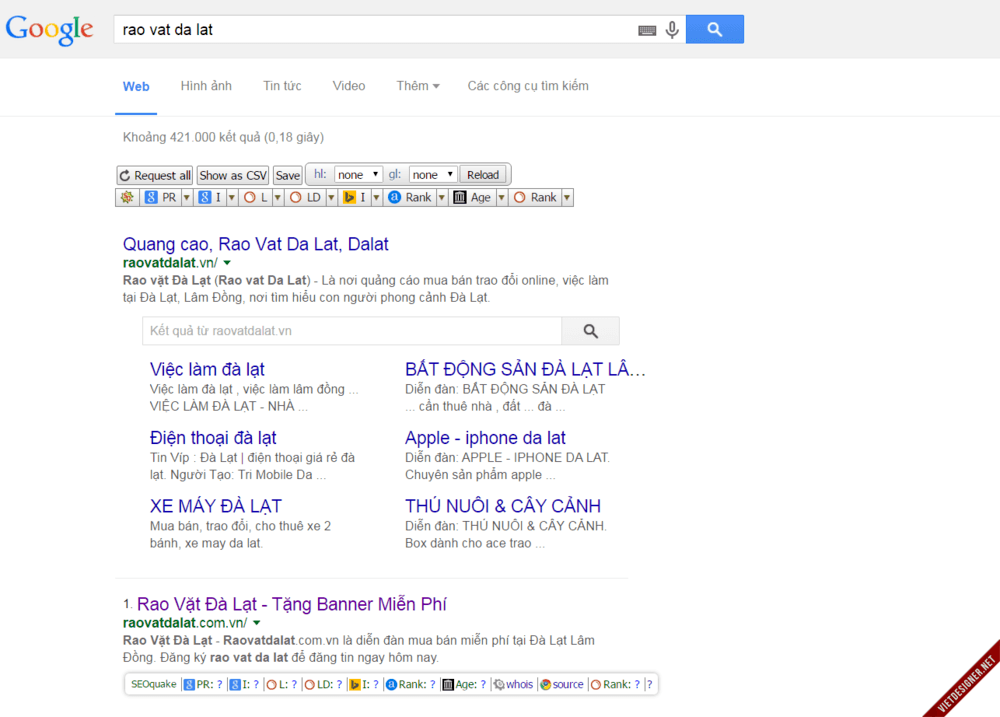Click Bing Index 'I' button in the sort toolbar
Screen dimensions: 1000x717
tap(355, 198)
